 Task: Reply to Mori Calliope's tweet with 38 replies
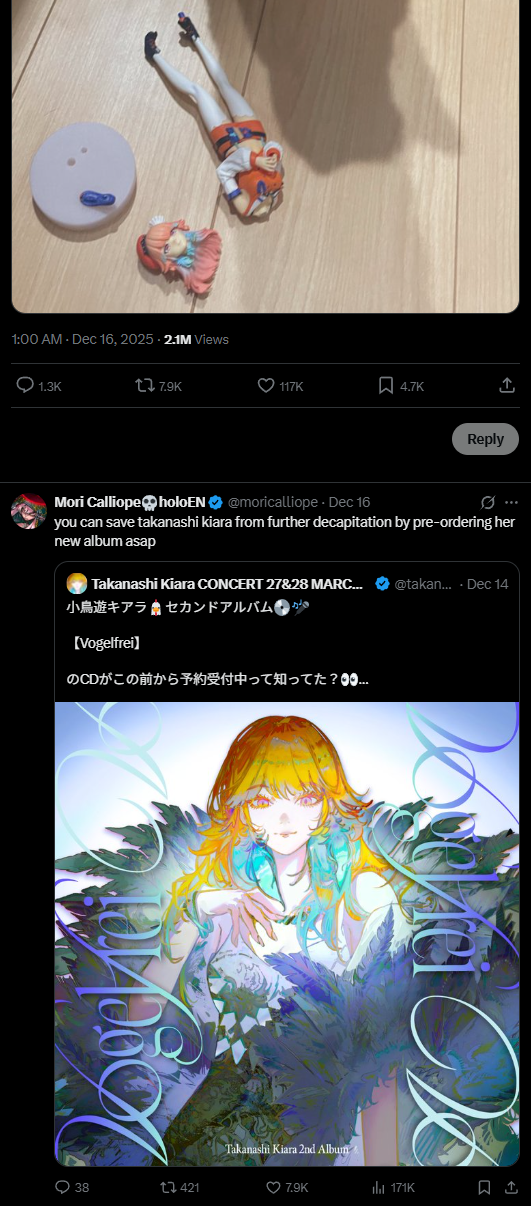tap(62, 1187)
